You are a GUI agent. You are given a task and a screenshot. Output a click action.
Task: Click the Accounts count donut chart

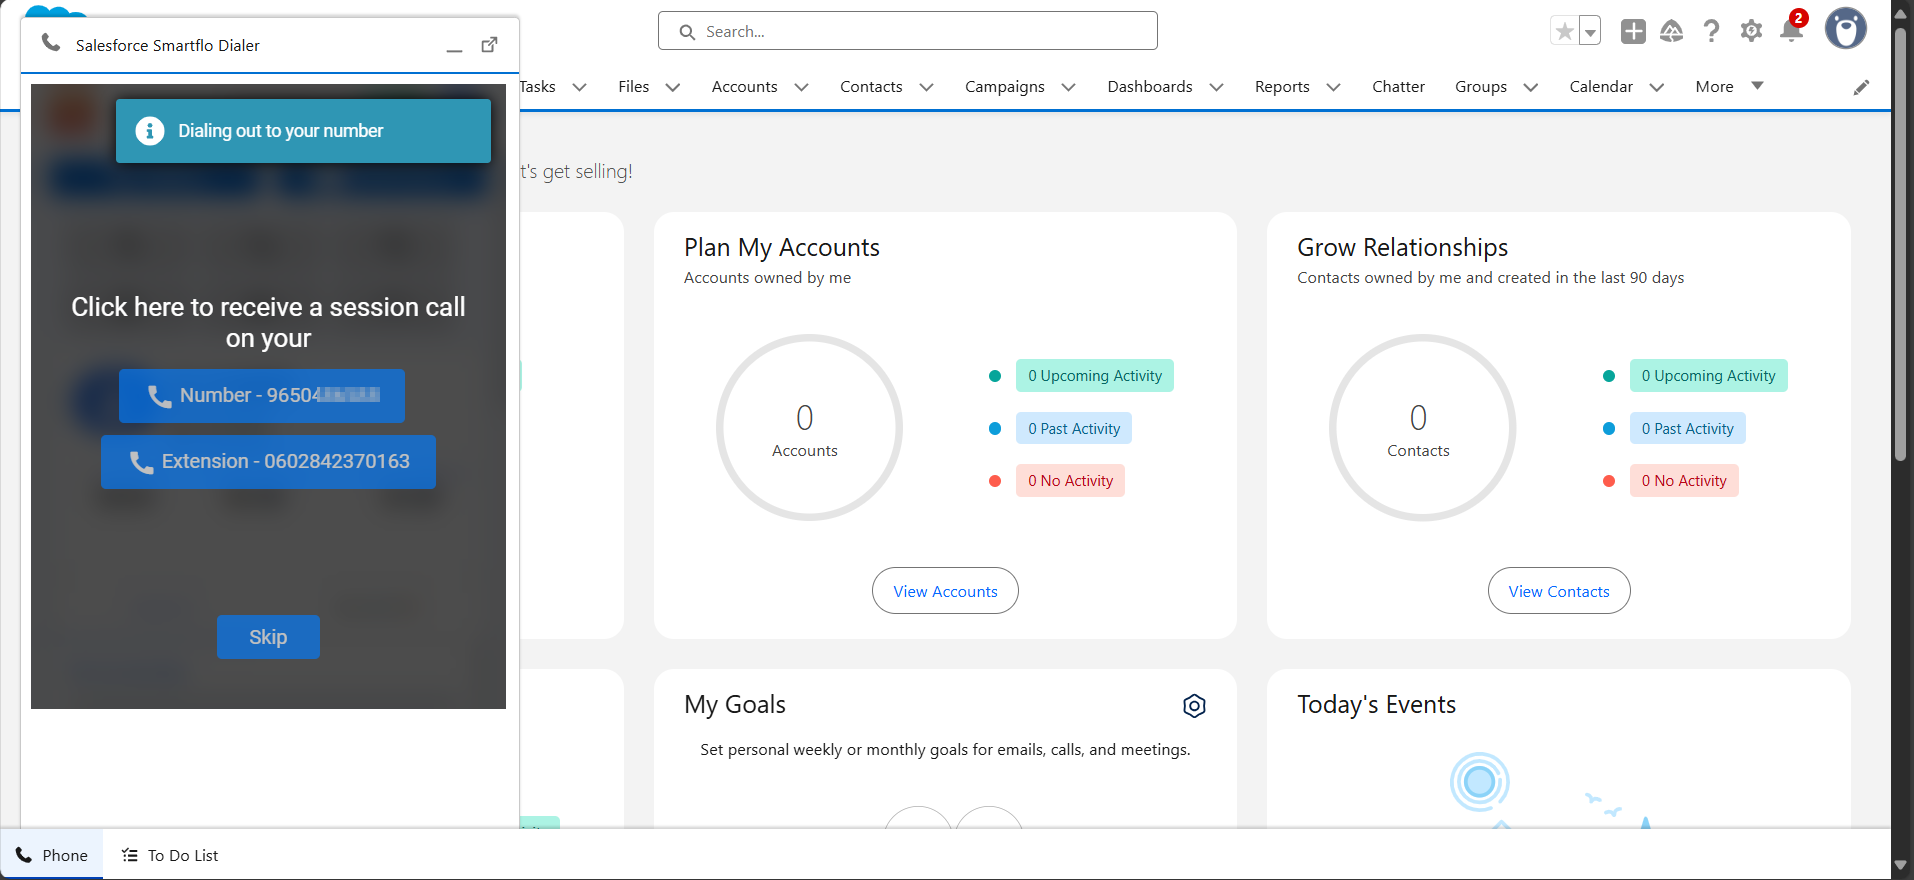point(809,427)
